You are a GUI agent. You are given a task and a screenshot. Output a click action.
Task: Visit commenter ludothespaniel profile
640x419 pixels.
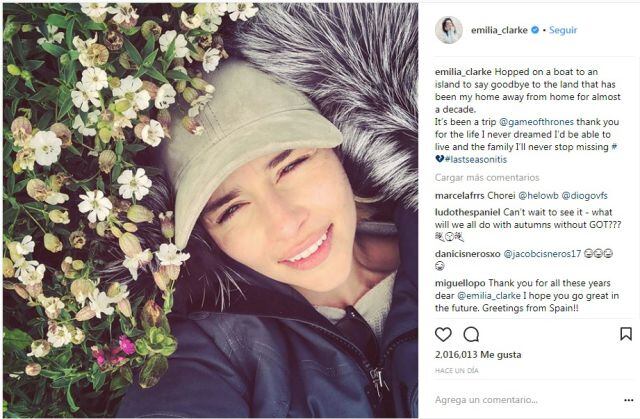[x=467, y=213]
